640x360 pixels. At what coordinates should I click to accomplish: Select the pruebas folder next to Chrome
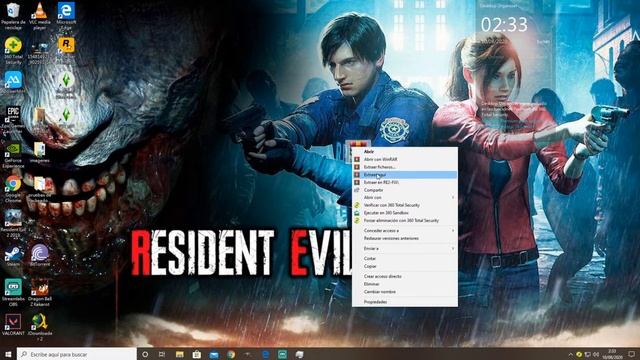(x=40, y=189)
